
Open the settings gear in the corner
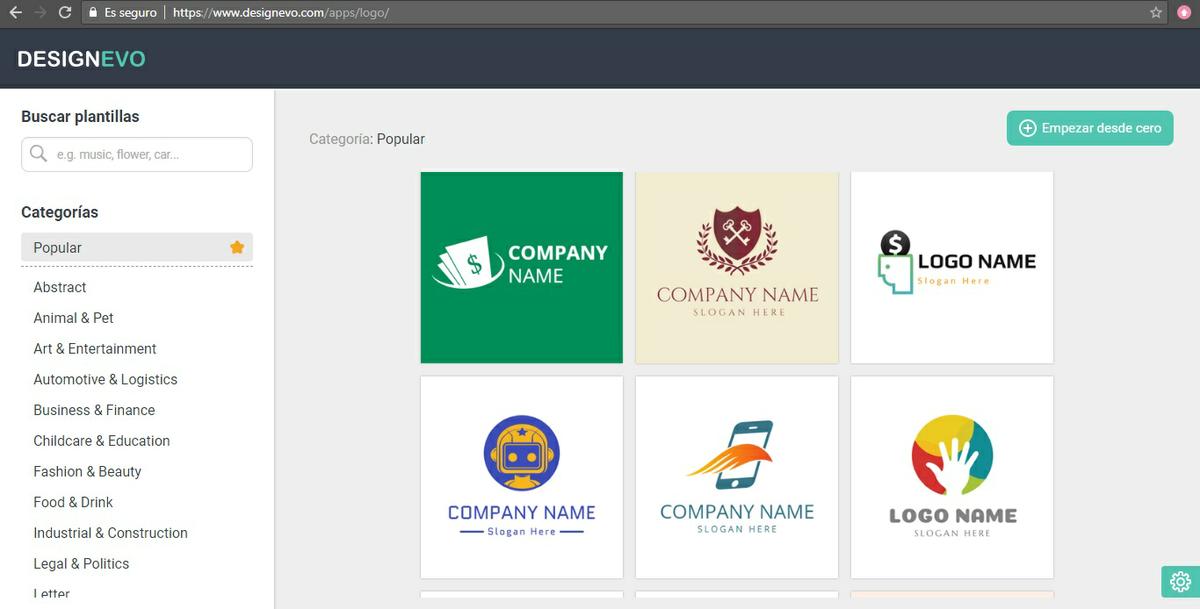pyautogui.click(x=1180, y=581)
